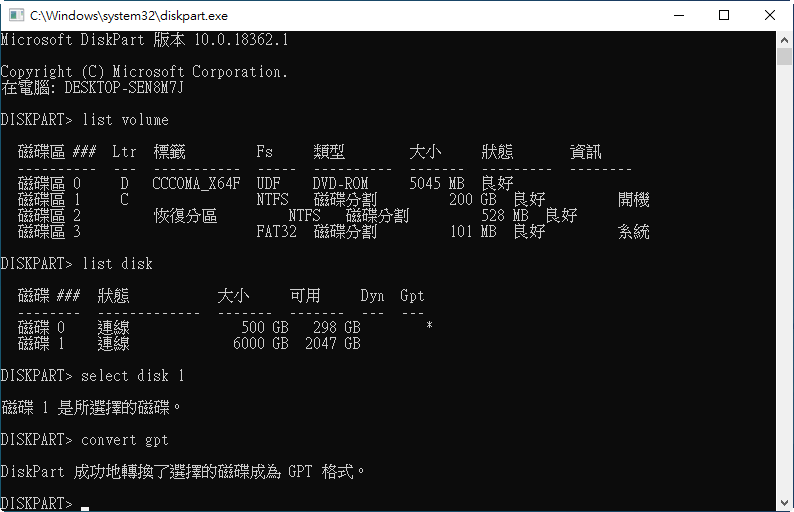Click the scrollbar up arrow
Screen dimensions: 794x512
(x=784, y=40)
